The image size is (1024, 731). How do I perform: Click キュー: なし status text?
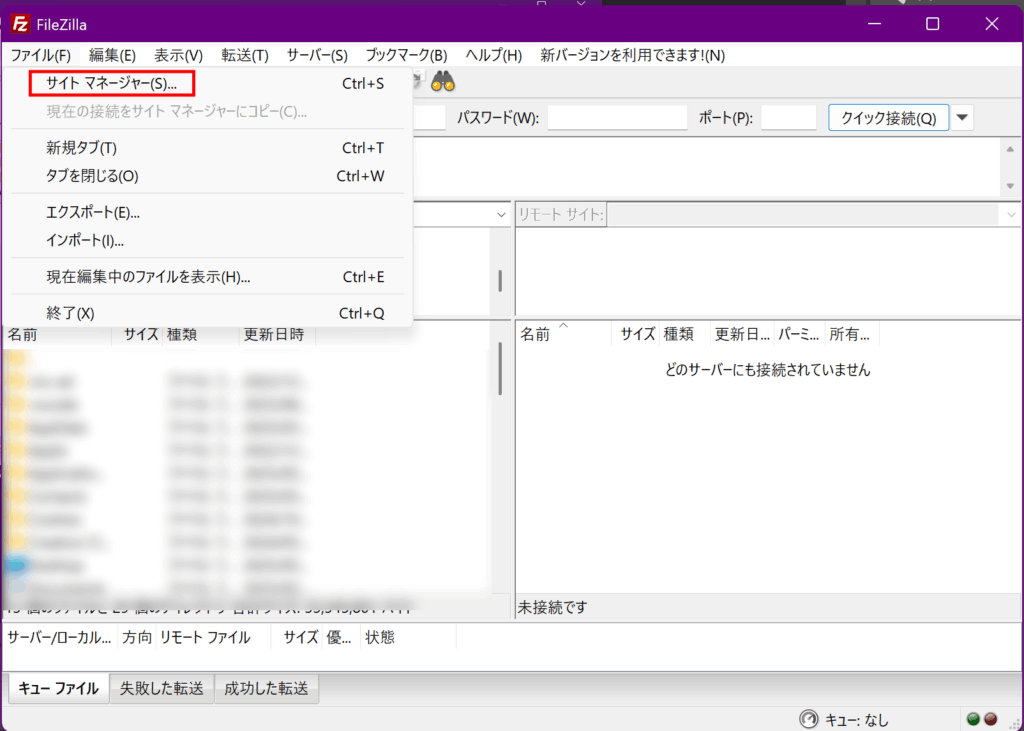pyautogui.click(x=856, y=720)
